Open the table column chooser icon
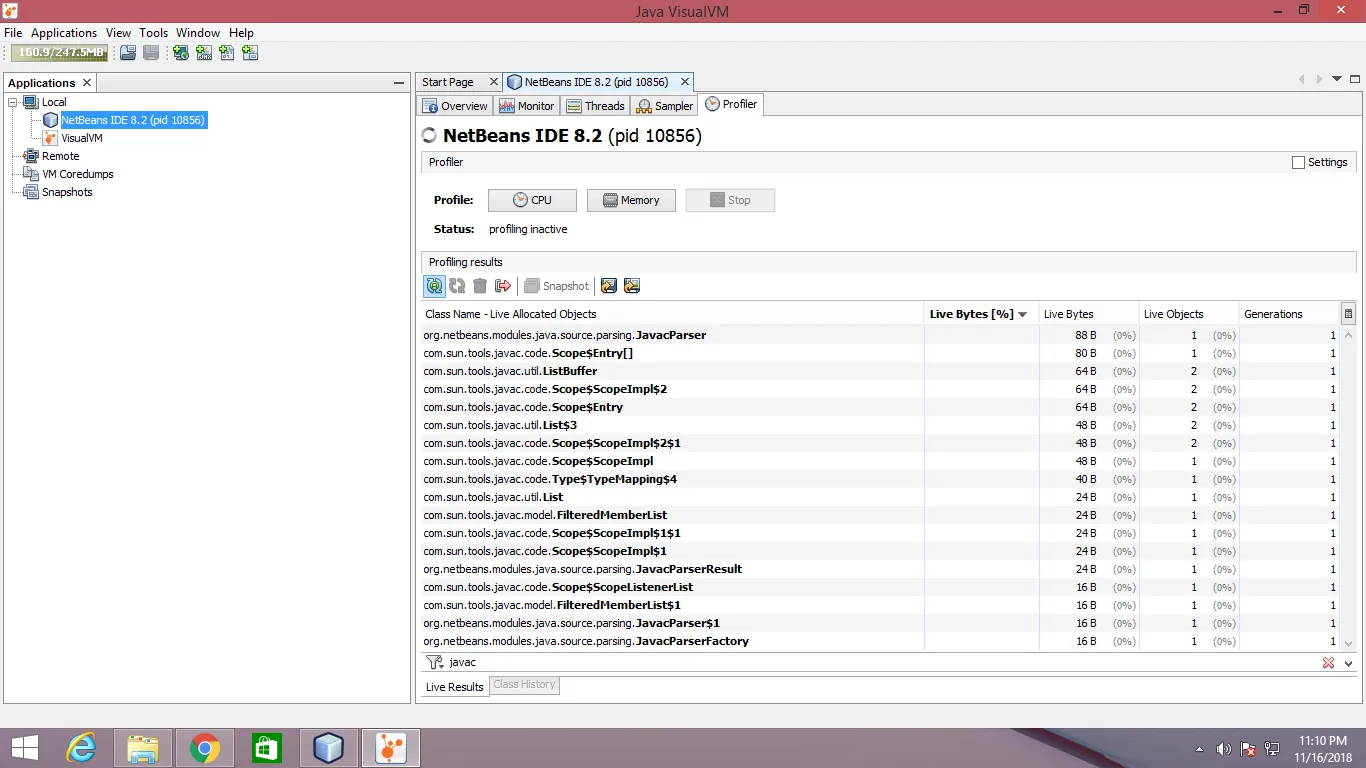The height and width of the screenshot is (768, 1366). tap(1348, 314)
